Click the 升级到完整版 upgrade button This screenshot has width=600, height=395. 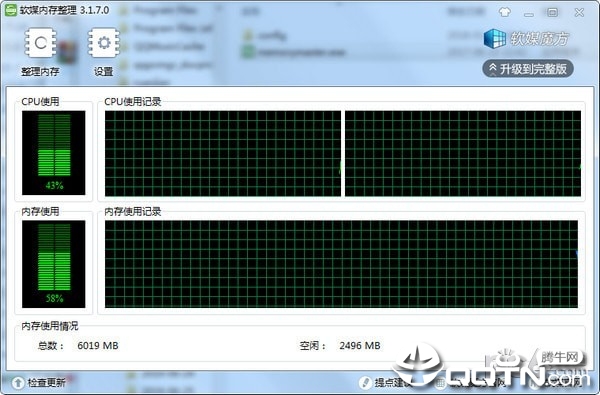(x=528, y=69)
